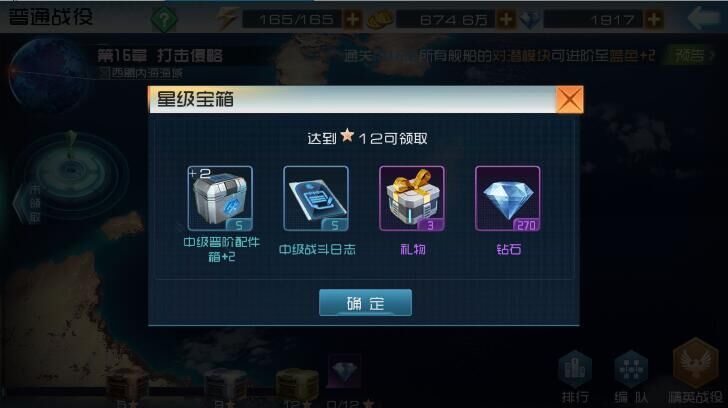This screenshot has height=408, width=728.
Task: Select the 中级战斗日志 reward icon
Action: pyautogui.click(x=316, y=198)
